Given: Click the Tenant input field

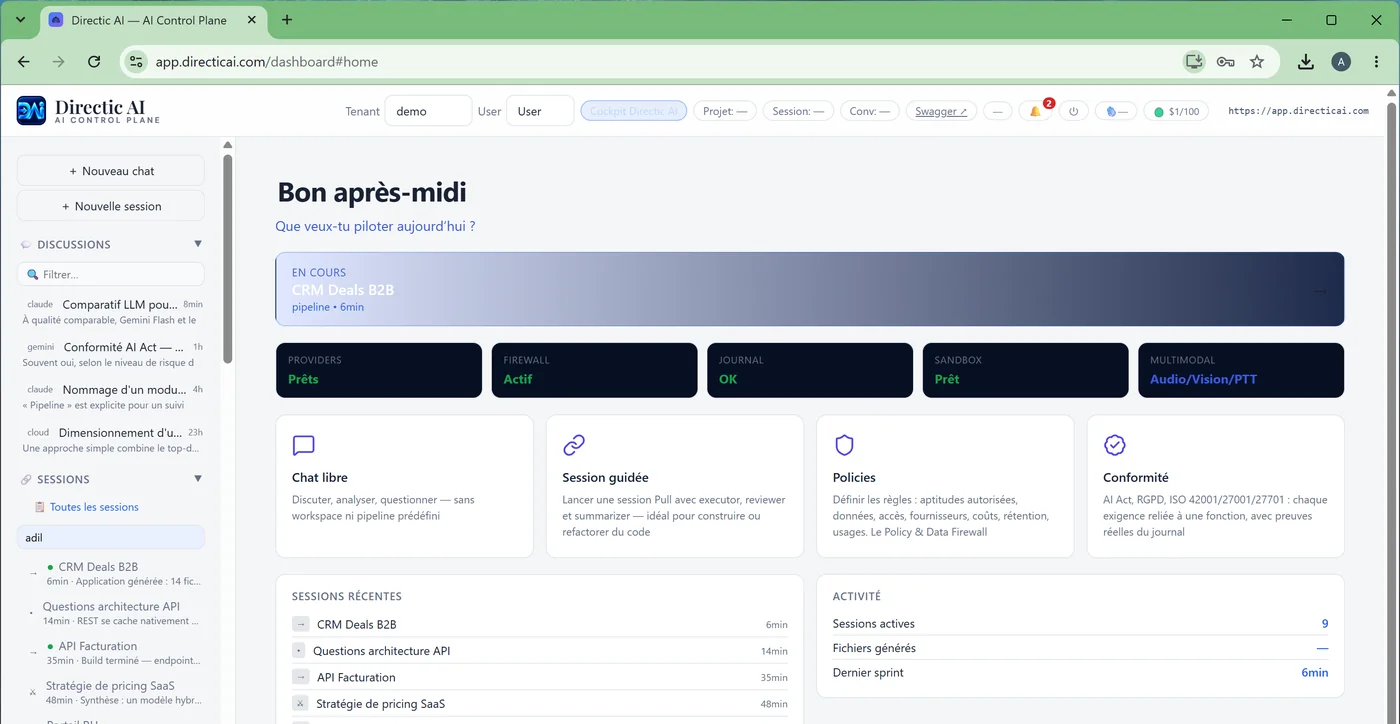Looking at the screenshot, I should click(428, 111).
